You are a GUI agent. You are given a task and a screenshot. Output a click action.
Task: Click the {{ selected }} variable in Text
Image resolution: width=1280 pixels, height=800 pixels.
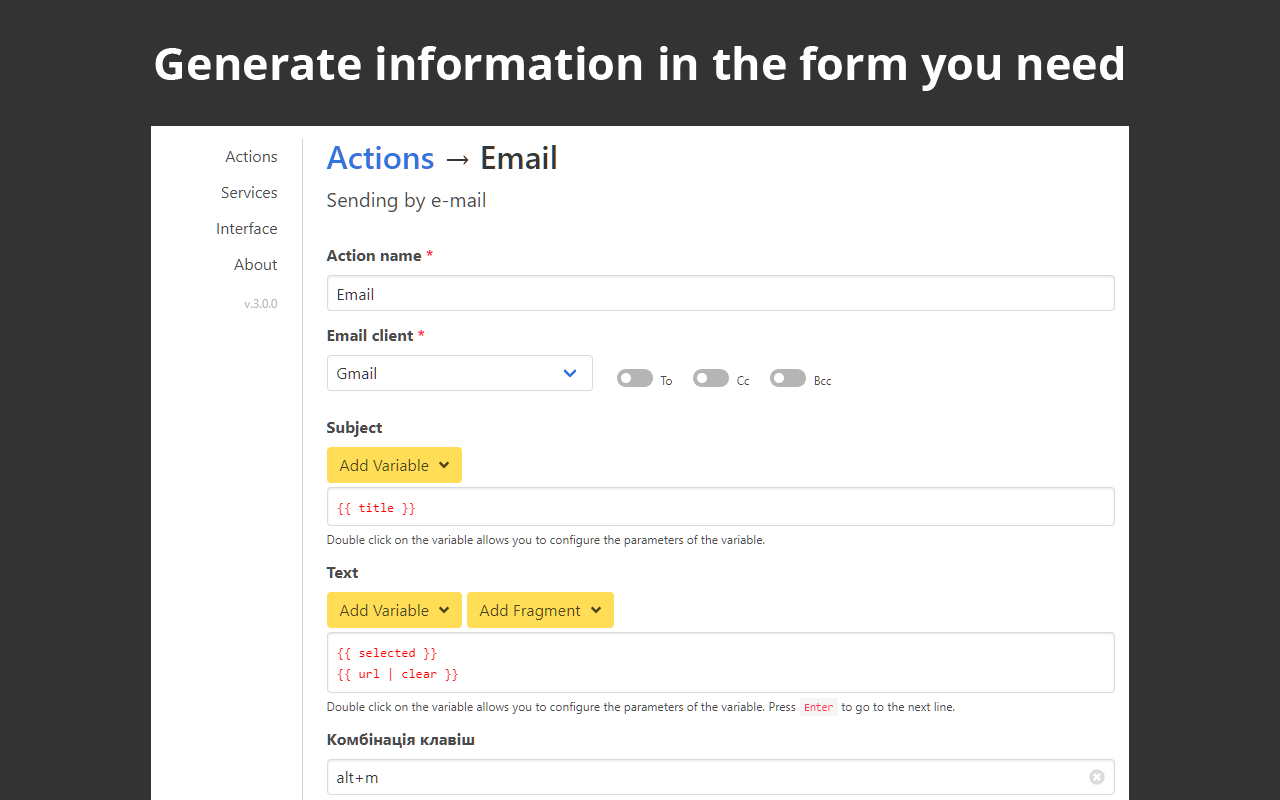(x=387, y=653)
